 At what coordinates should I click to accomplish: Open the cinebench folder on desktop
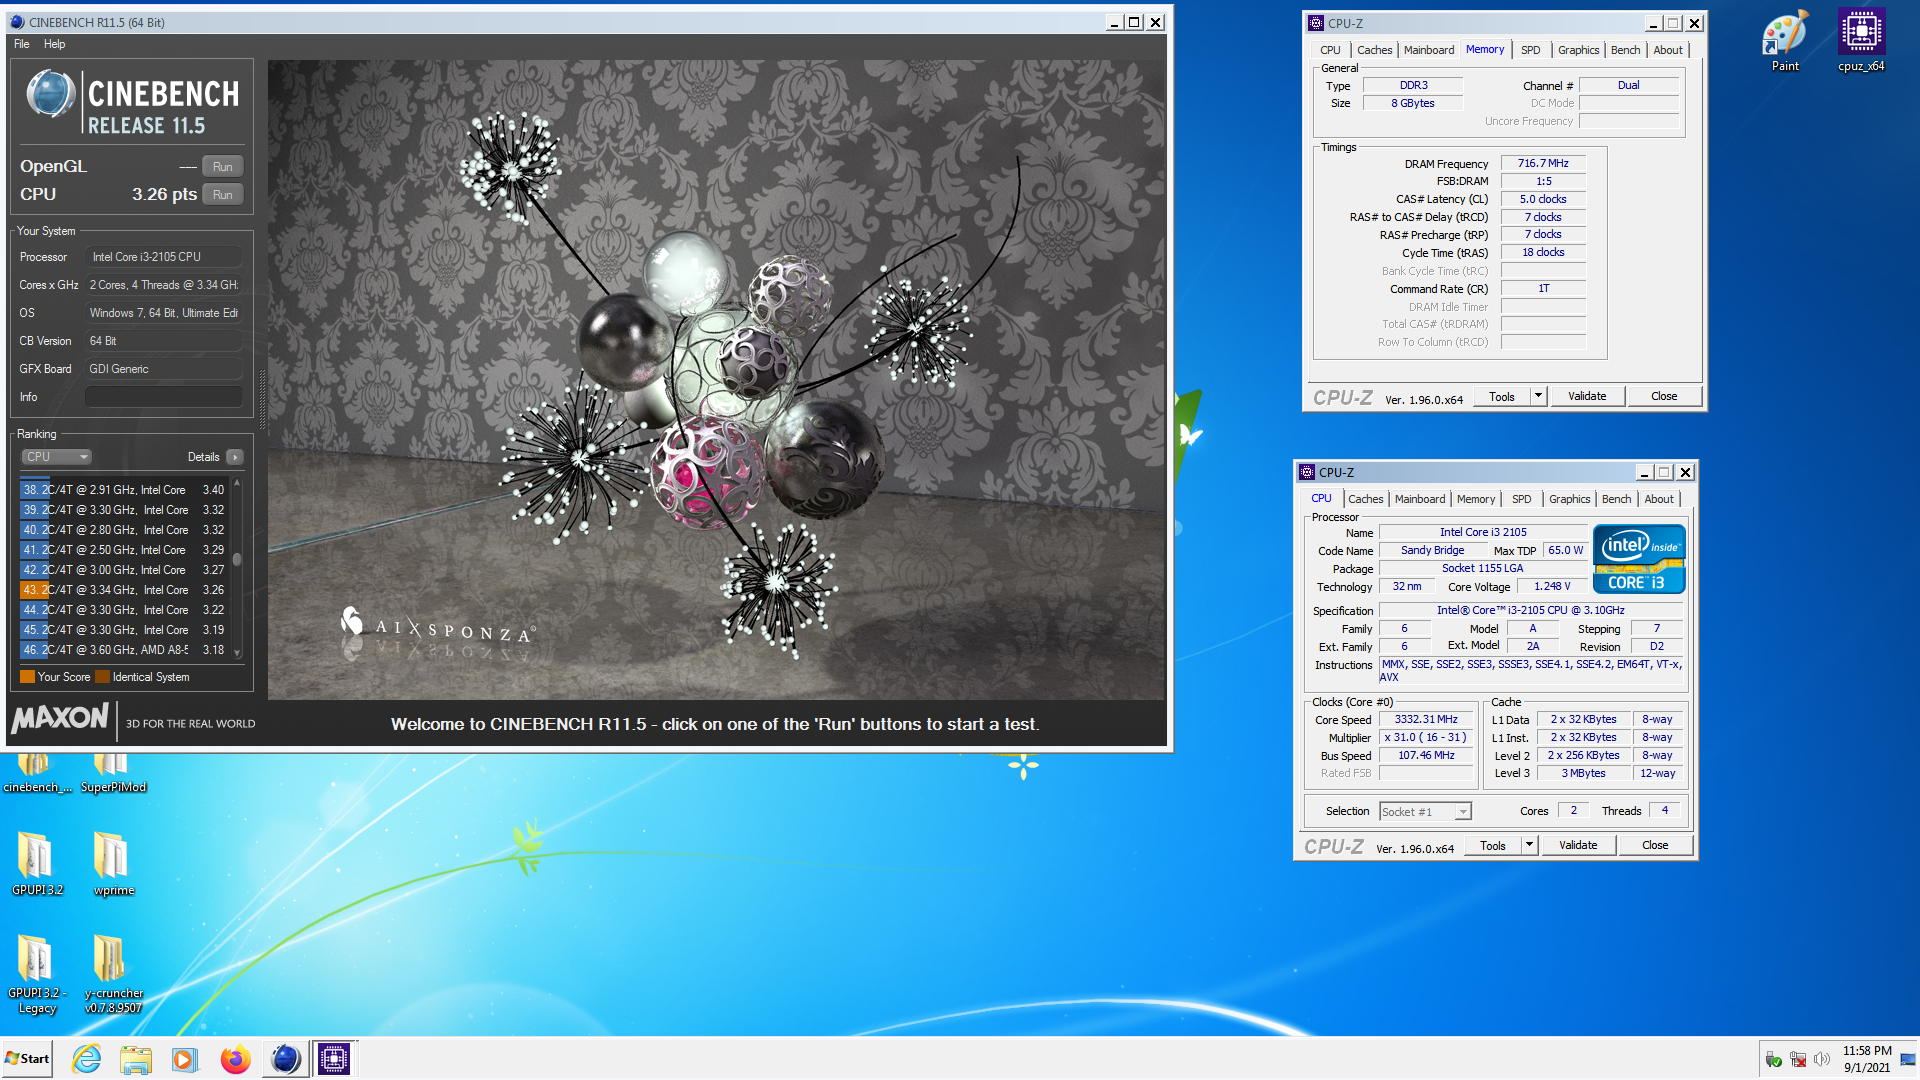click(36, 773)
